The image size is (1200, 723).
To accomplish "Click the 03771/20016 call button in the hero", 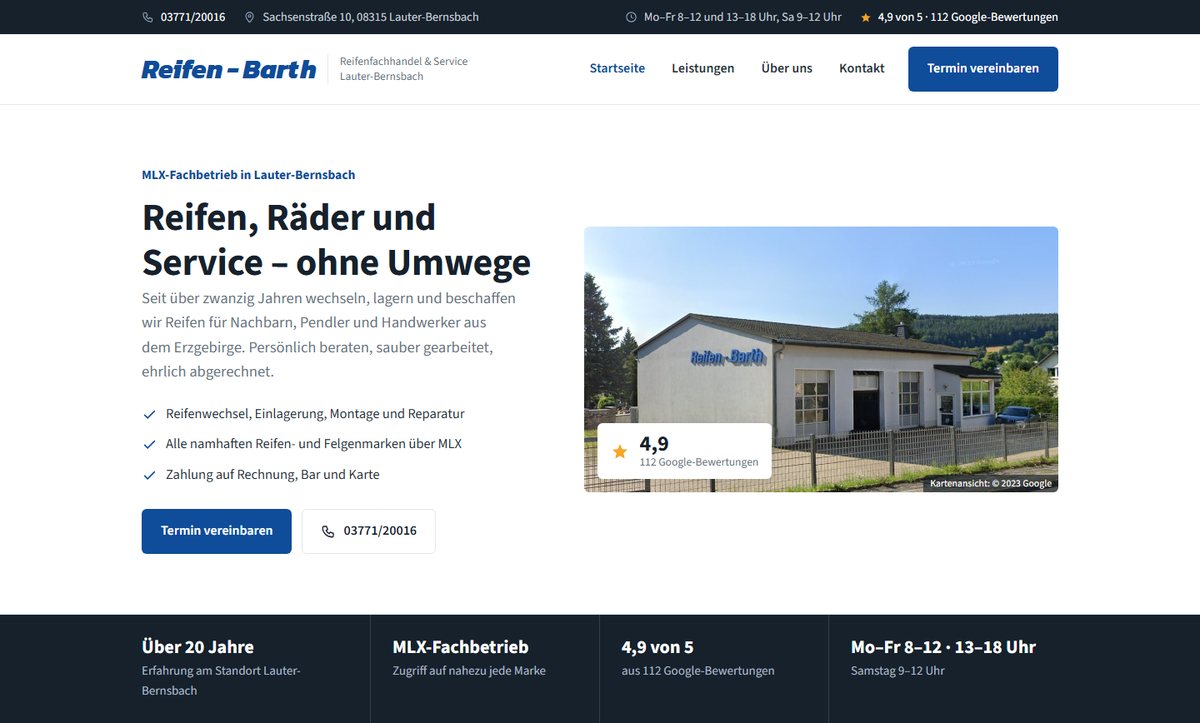I will point(369,531).
